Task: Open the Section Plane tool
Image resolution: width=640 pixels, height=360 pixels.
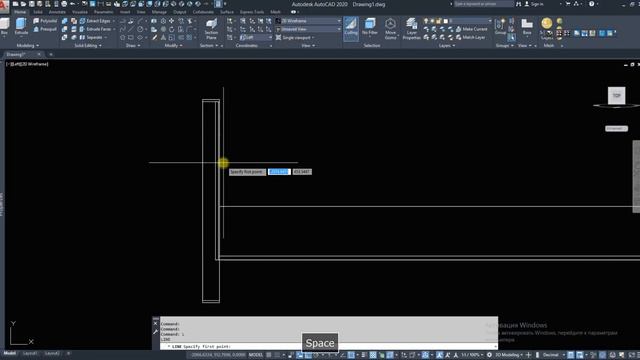Action: (211, 29)
